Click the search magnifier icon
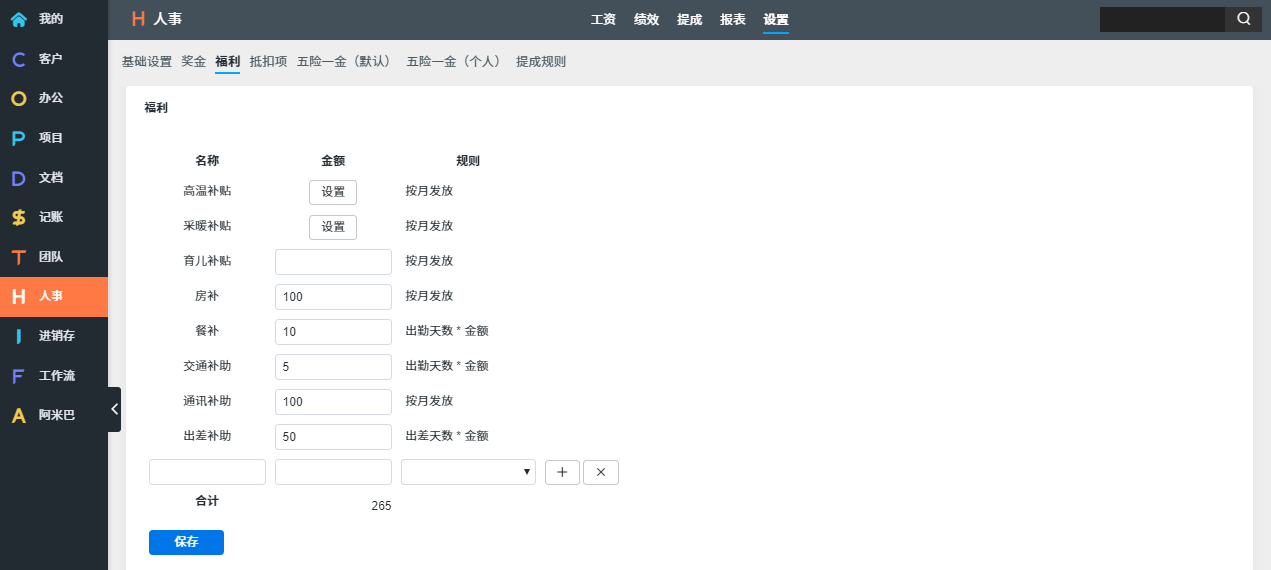1271x570 pixels. click(x=1243, y=19)
